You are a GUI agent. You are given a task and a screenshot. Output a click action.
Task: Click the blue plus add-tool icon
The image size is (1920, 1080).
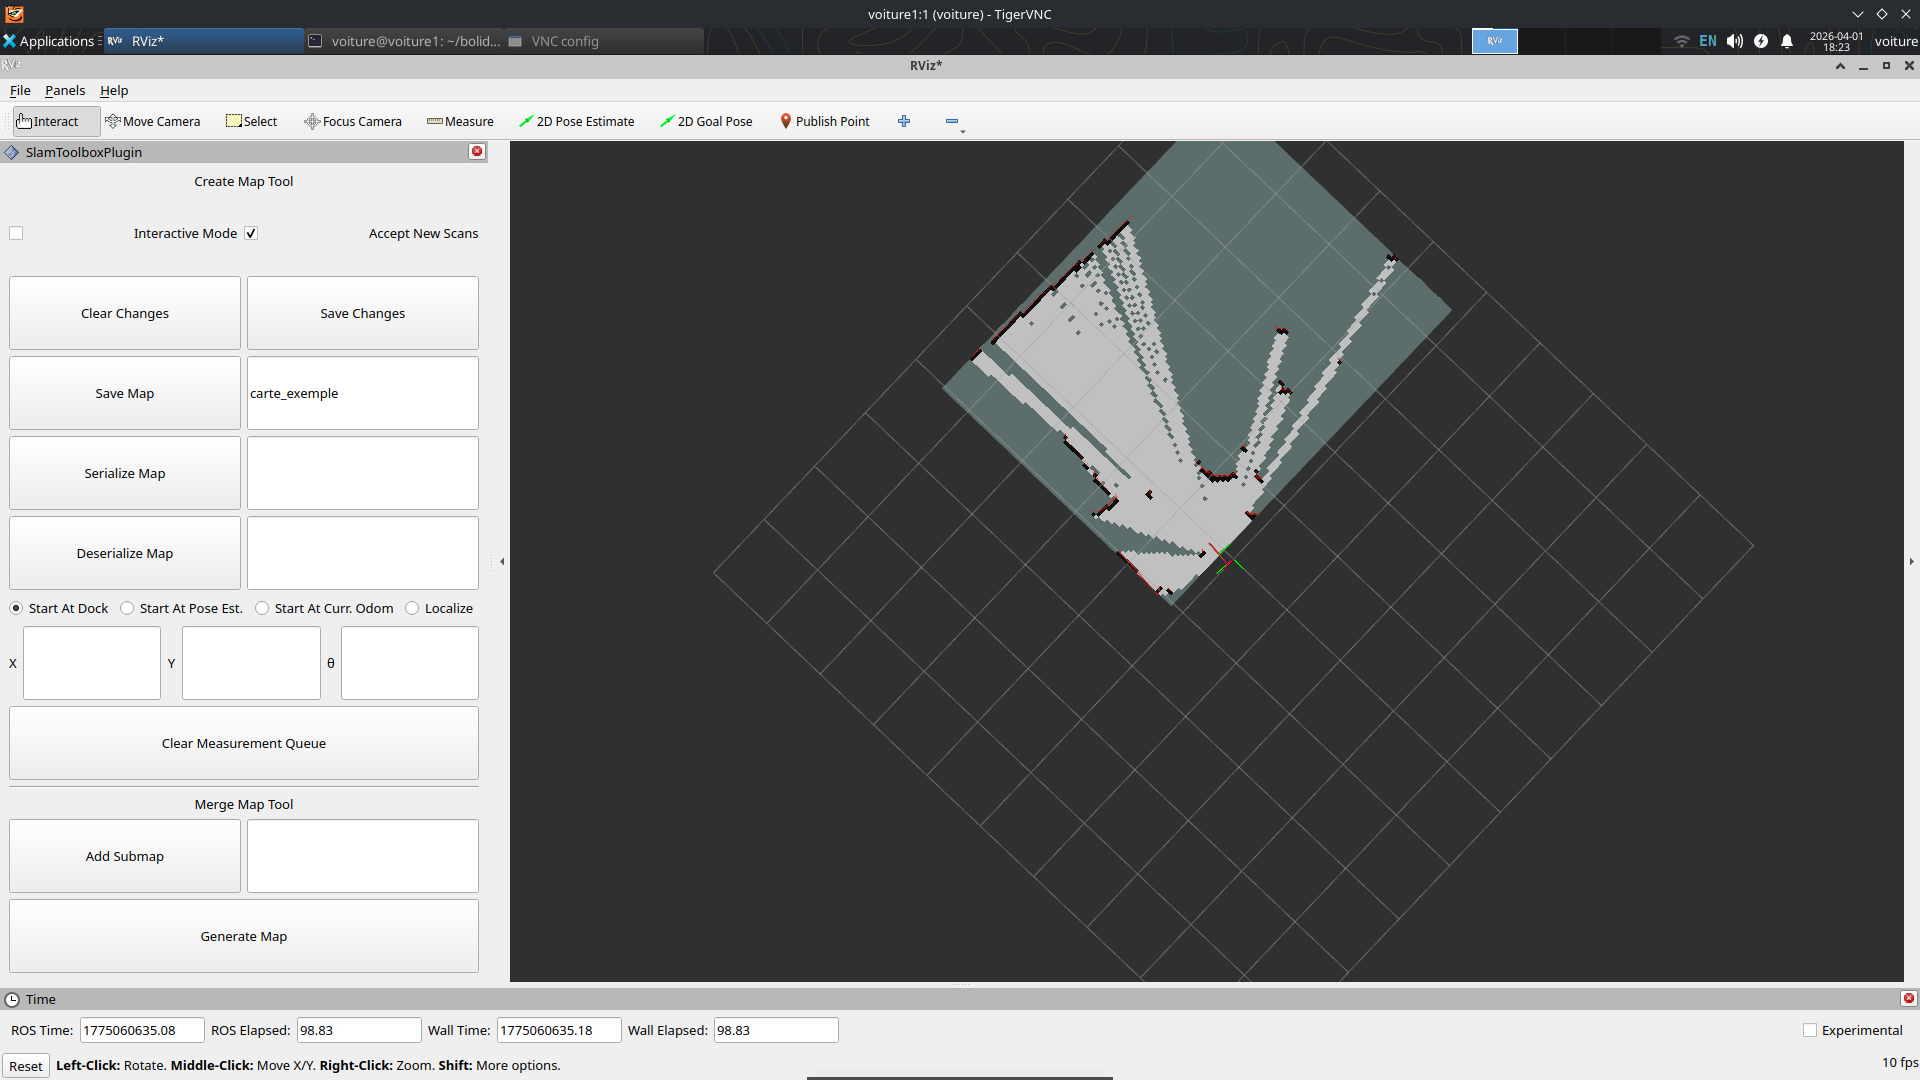(904, 121)
